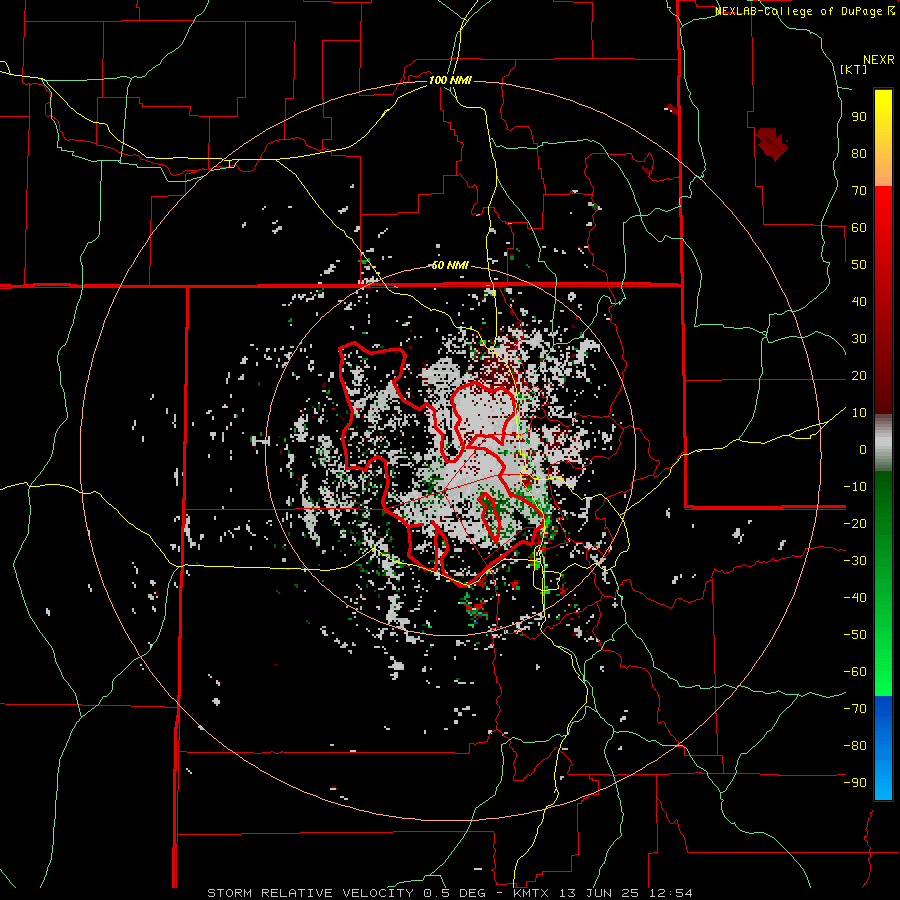Click the 100 NMI range ring label
This screenshot has width=900, height=900.
coord(450,80)
